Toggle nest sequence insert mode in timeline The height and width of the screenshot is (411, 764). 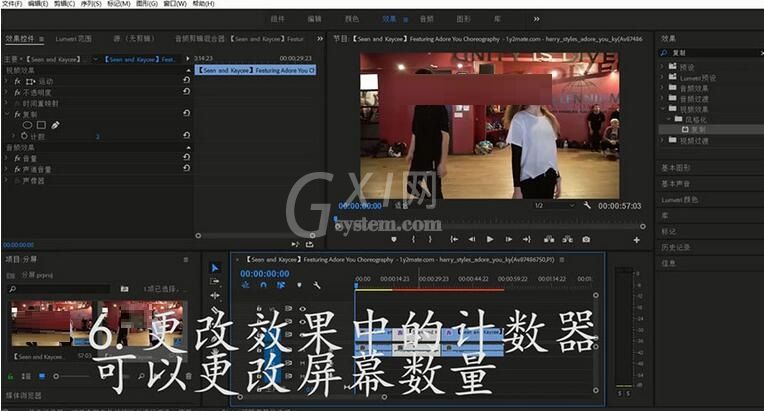(x=245, y=285)
